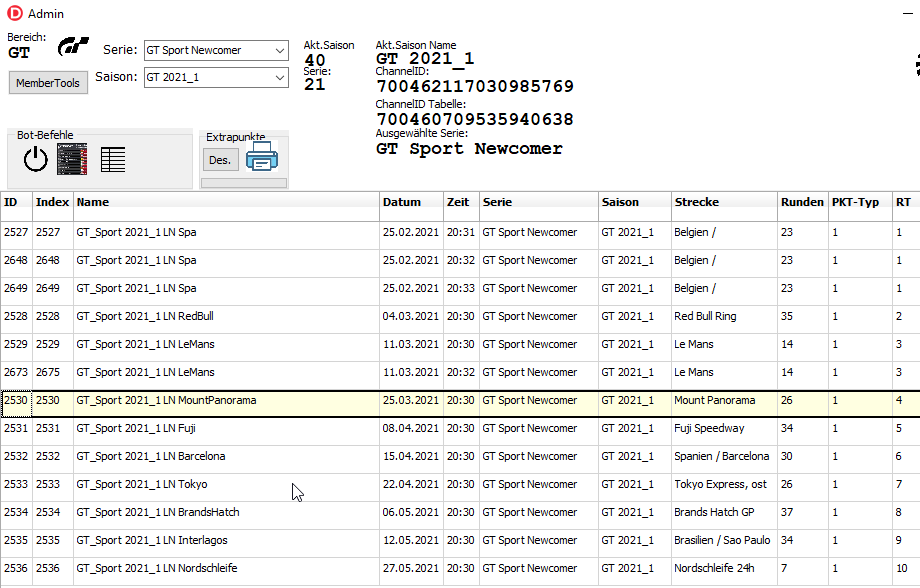Click the table list icon in Bot-Befehle
Image resolution: width=920 pixels, height=588 pixels.
(113, 159)
